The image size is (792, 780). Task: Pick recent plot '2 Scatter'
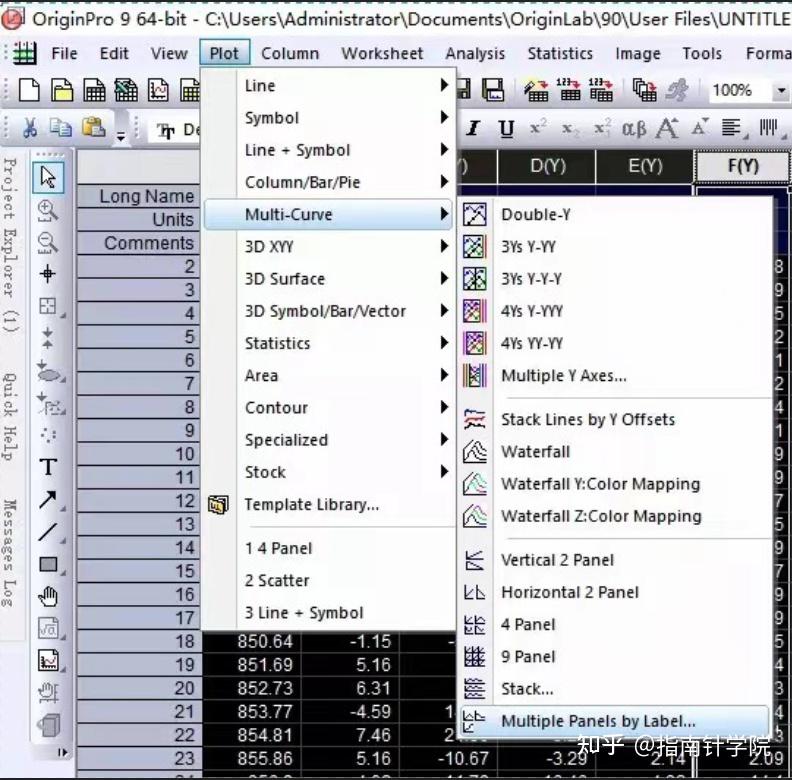[x=328, y=580]
